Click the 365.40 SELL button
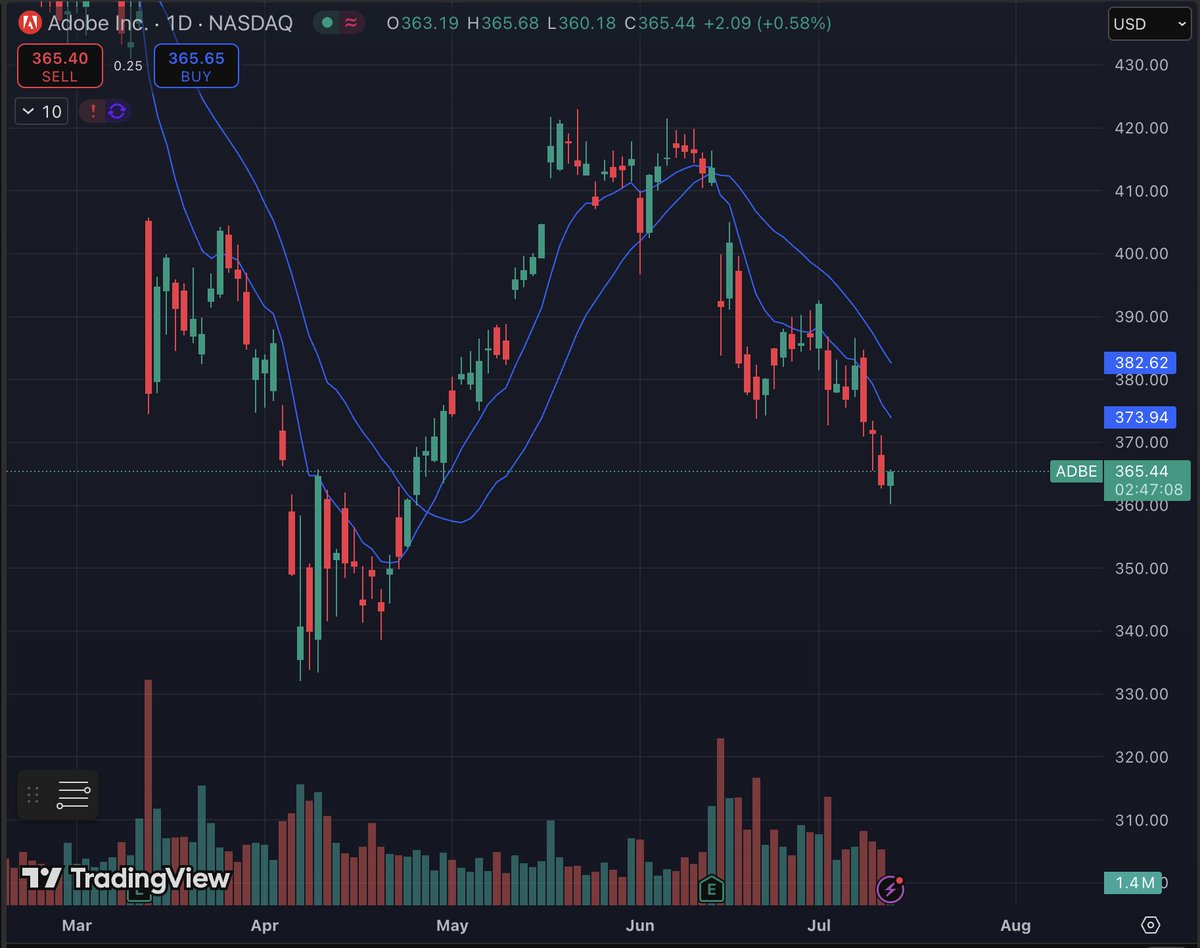1200x948 pixels. click(59, 66)
